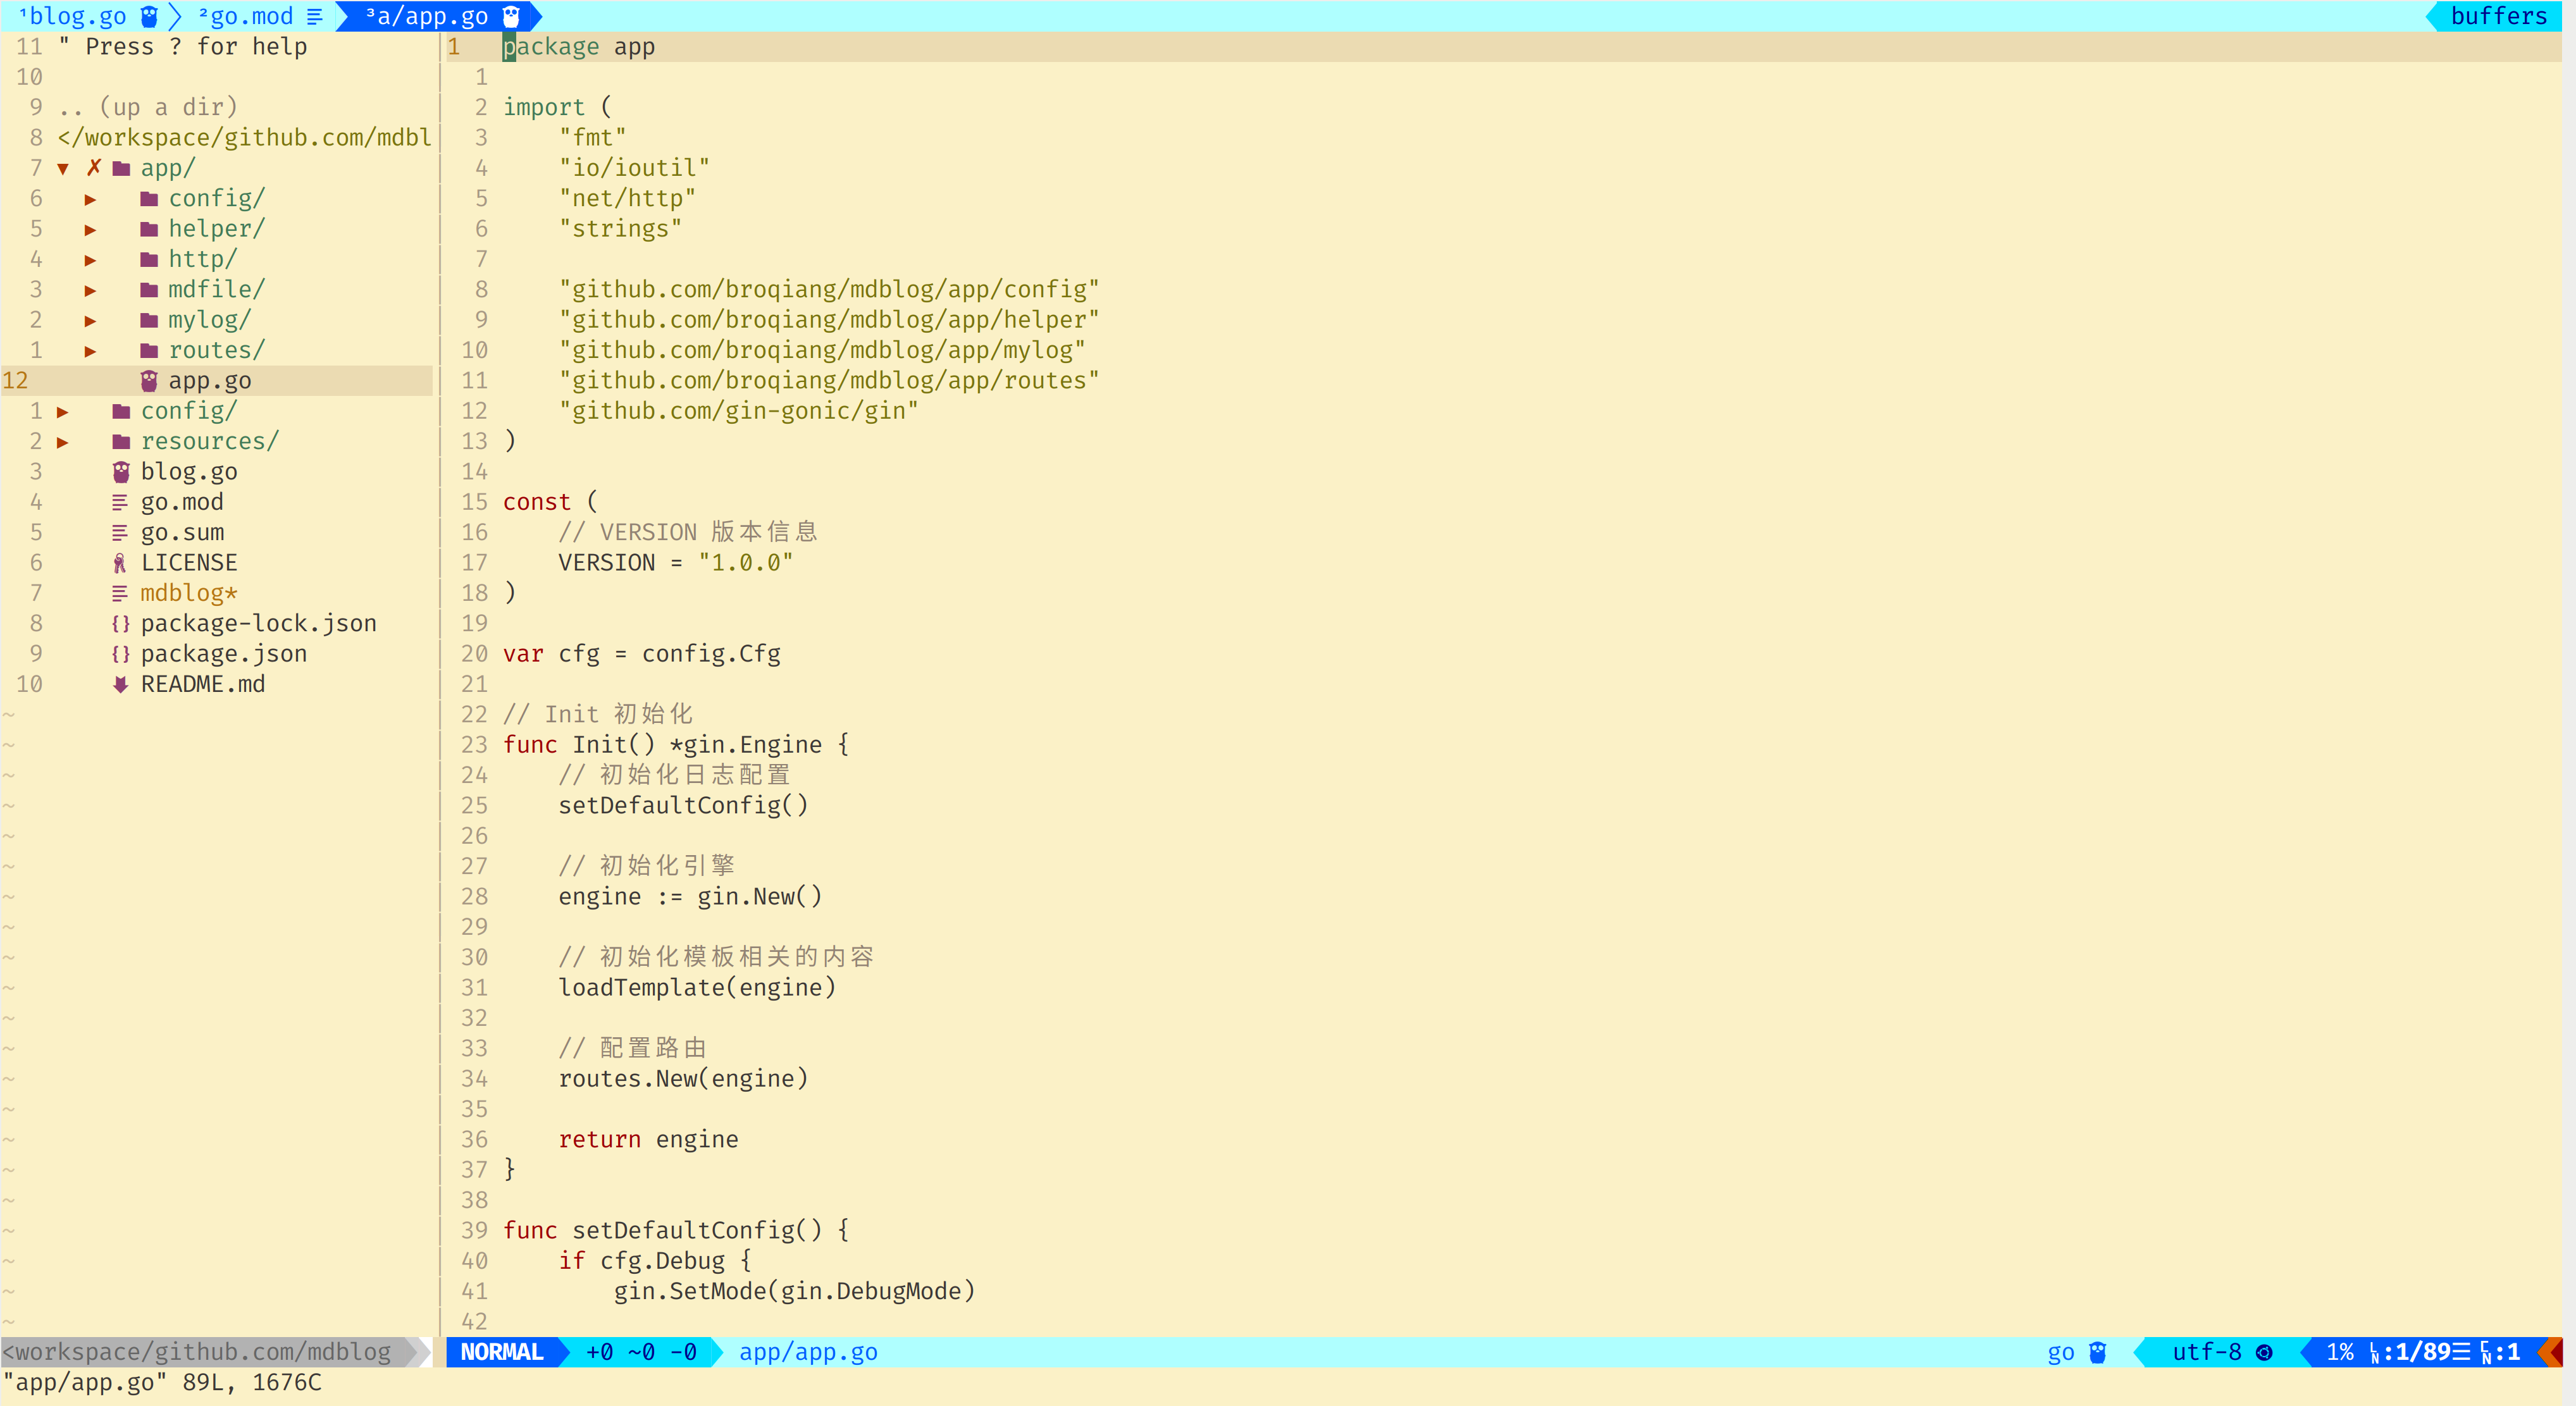The image size is (2576, 1406).
Task: Click the text-lines icon beside go.sum
Action: coord(120,532)
